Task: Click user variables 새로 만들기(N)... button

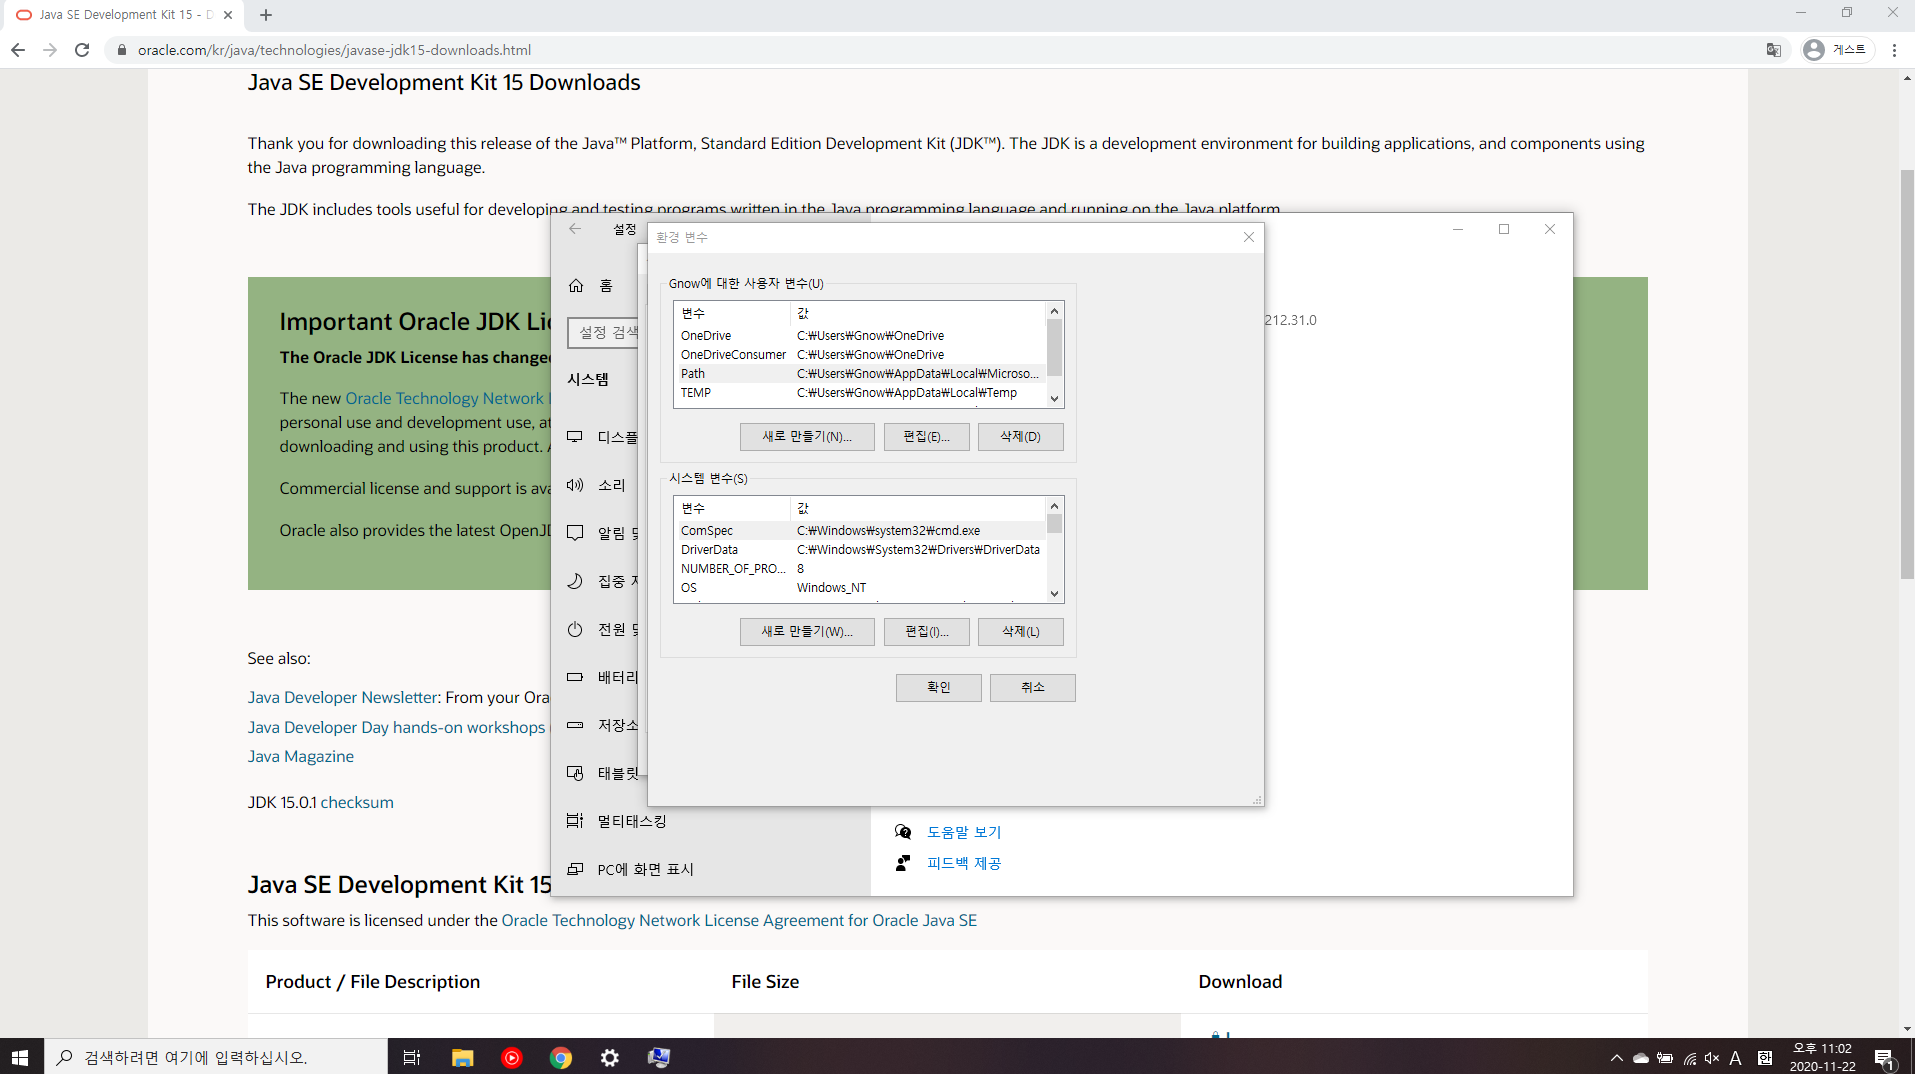Action: pyautogui.click(x=807, y=437)
